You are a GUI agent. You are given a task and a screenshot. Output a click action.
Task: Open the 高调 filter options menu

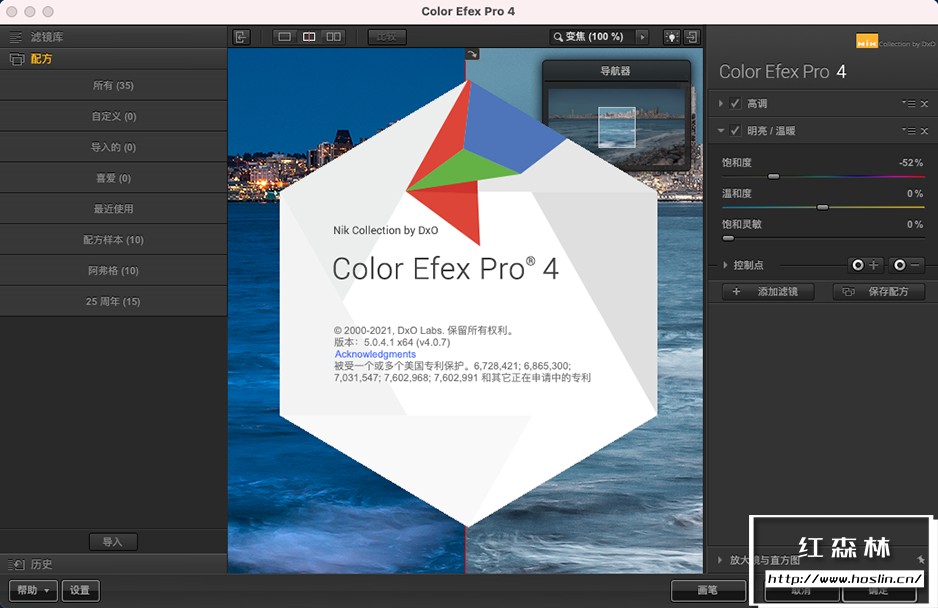909,104
